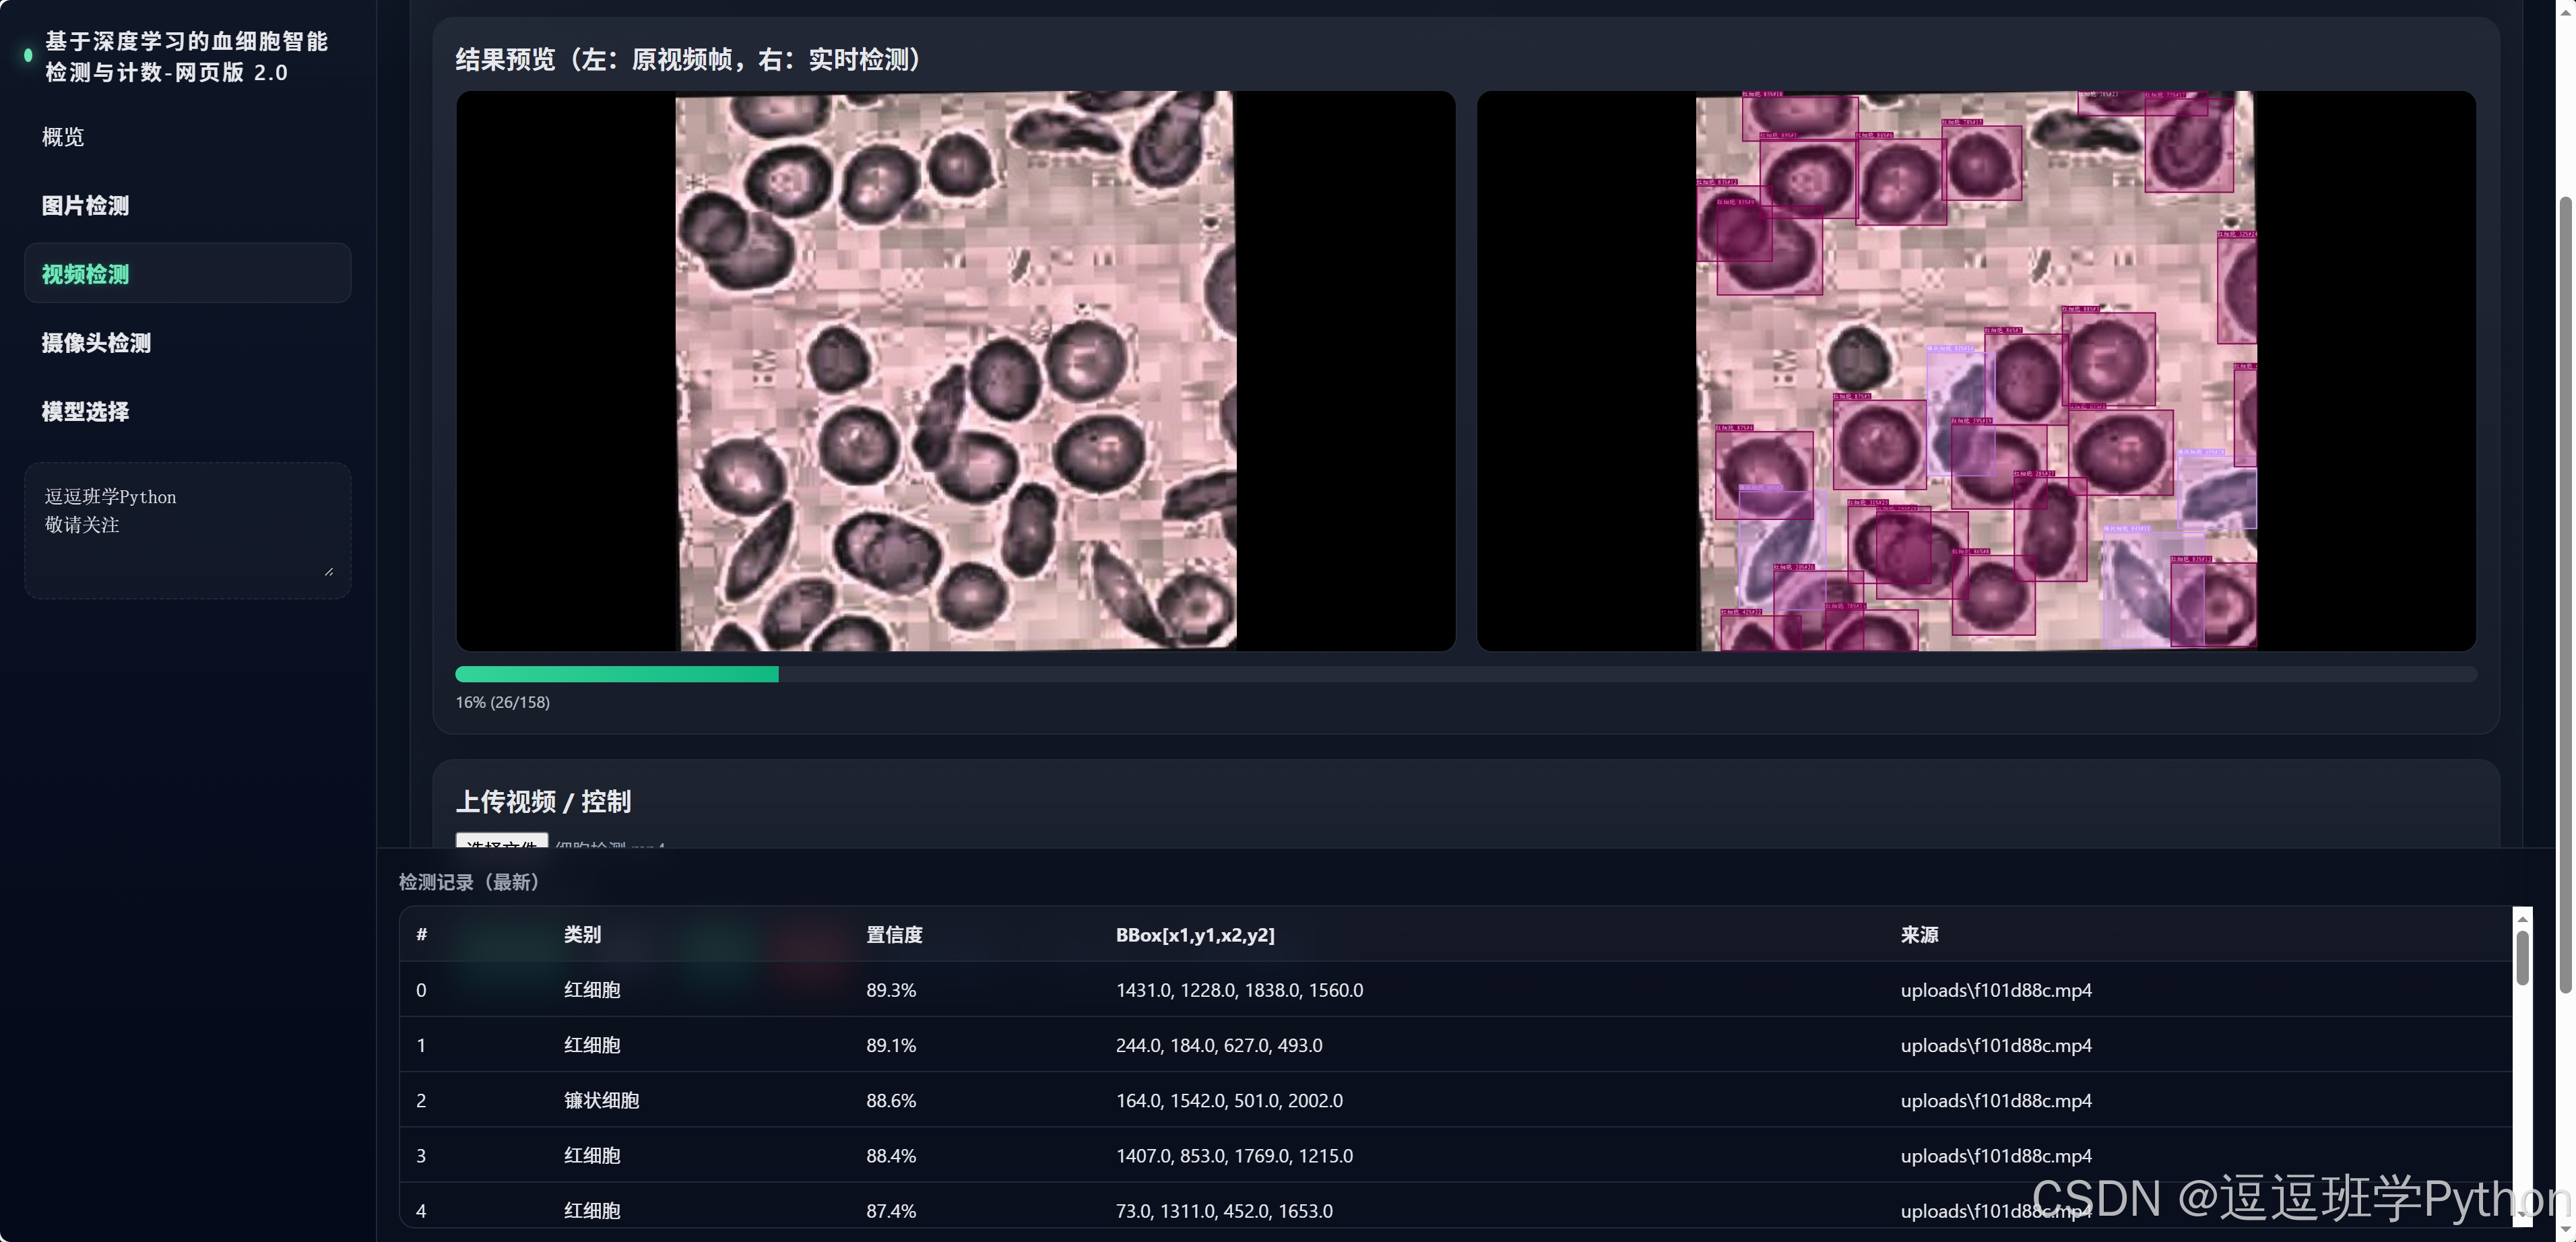The height and width of the screenshot is (1242, 2576).
Task: Open the 概览 overview page
Action: tap(63, 137)
